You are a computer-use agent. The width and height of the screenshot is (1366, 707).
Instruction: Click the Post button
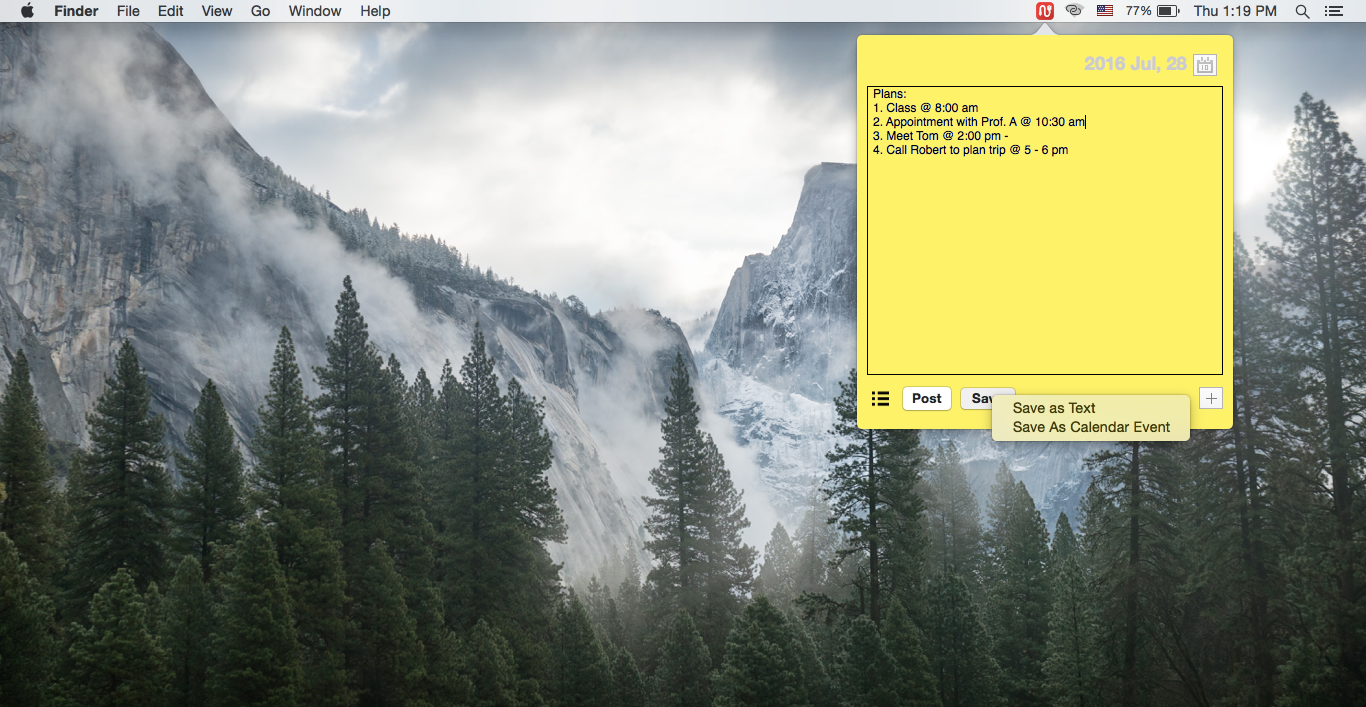point(927,398)
